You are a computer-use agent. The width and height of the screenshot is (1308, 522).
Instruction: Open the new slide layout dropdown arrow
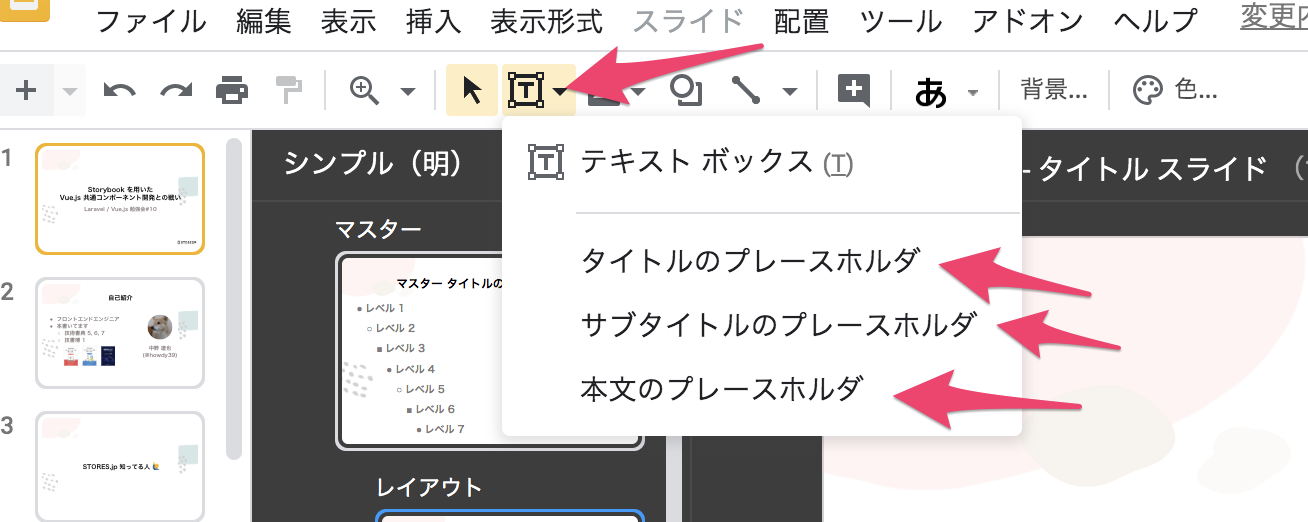[69, 92]
